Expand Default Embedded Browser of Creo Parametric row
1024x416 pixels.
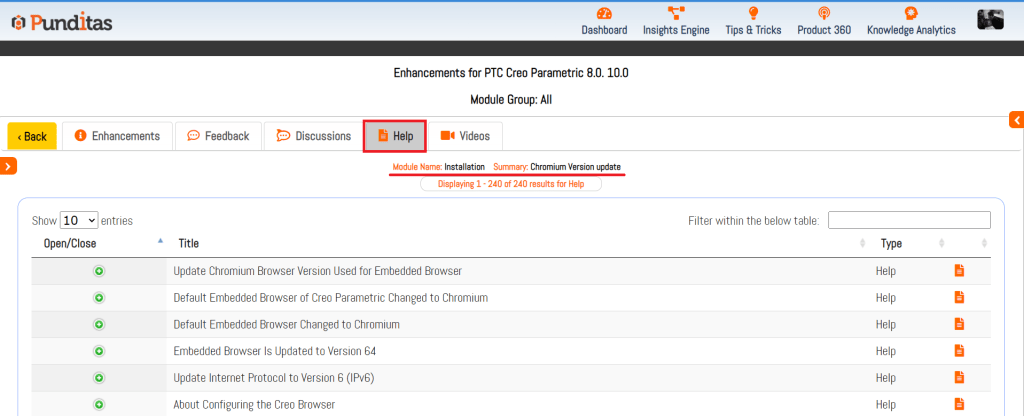(99, 298)
